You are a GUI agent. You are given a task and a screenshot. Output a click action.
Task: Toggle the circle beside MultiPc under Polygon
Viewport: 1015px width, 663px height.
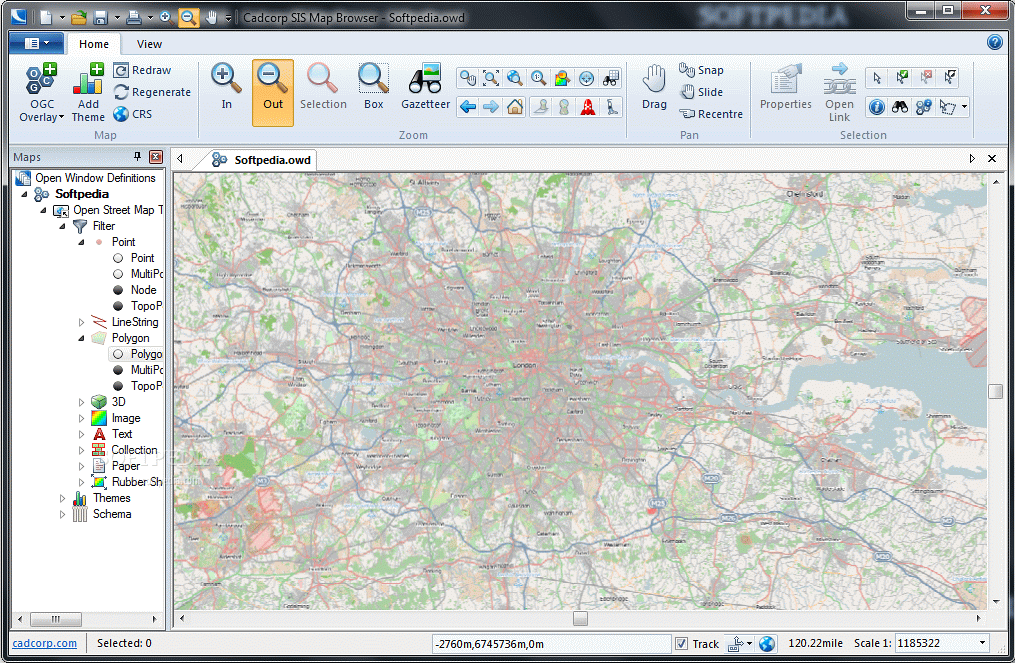pos(118,370)
